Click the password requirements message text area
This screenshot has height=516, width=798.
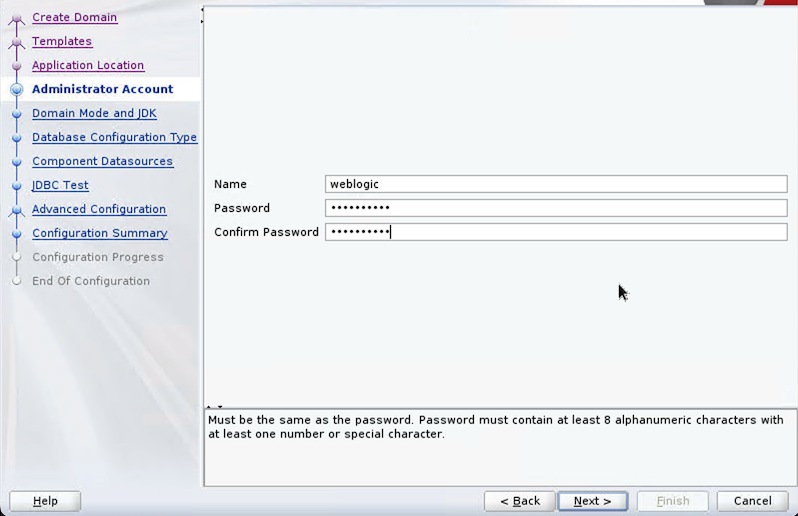click(500, 446)
